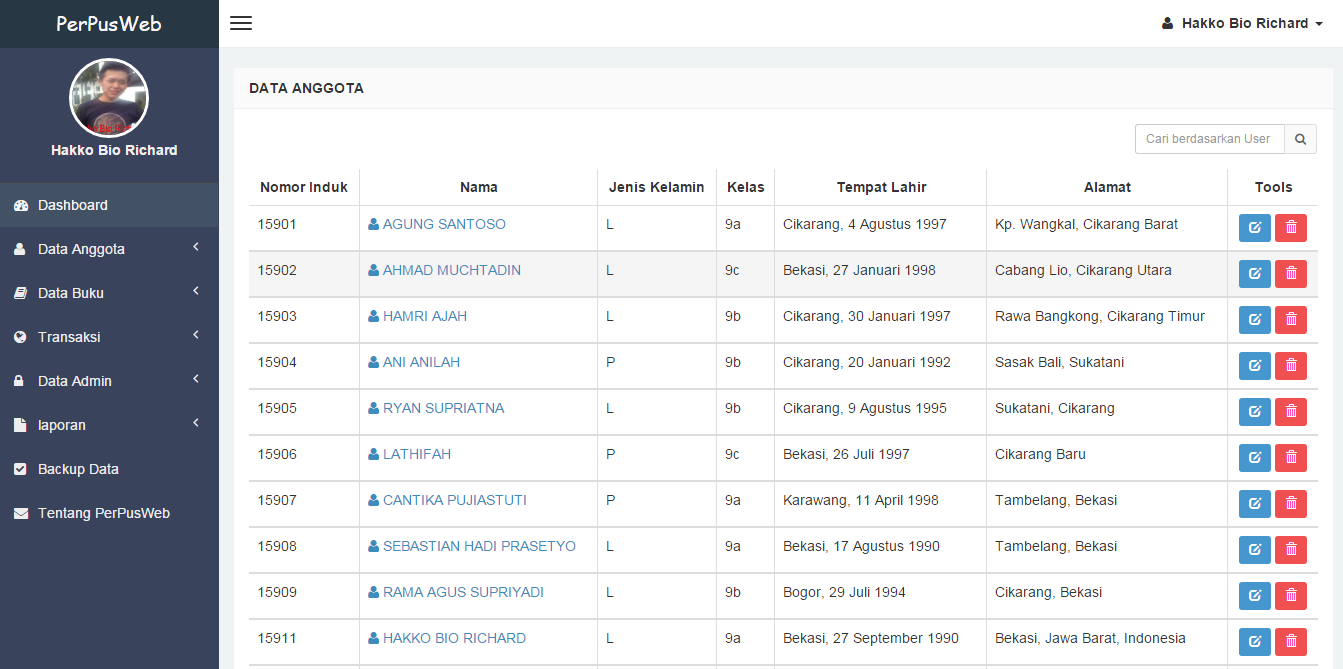Open the Backup Data menu item
The width and height of the screenshot is (1343, 669).
pyautogui.click(x=109, y=469)
